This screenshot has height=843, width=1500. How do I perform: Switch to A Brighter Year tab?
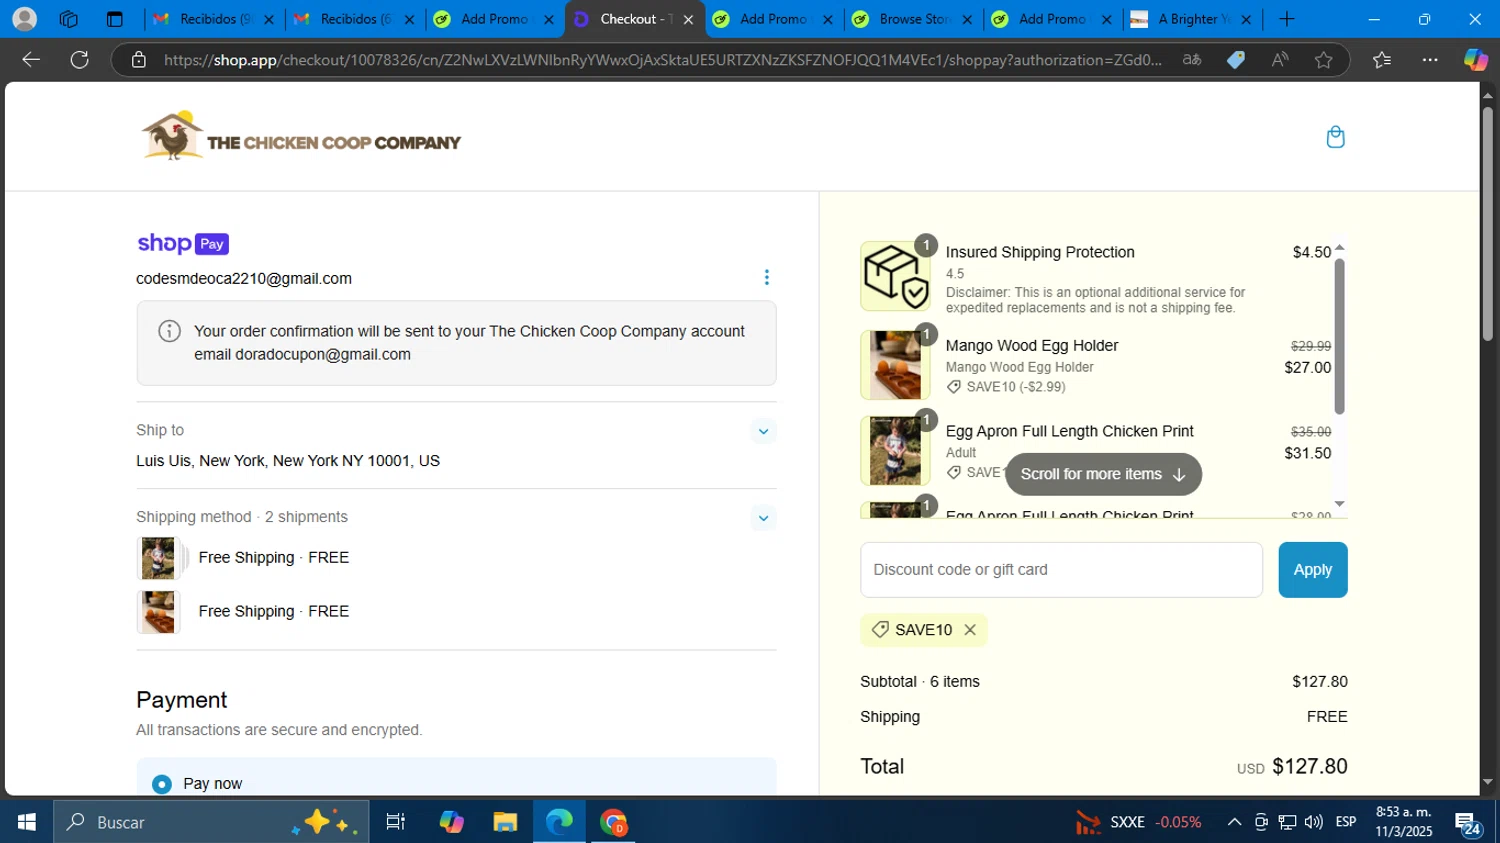(x=1191, y=19)
